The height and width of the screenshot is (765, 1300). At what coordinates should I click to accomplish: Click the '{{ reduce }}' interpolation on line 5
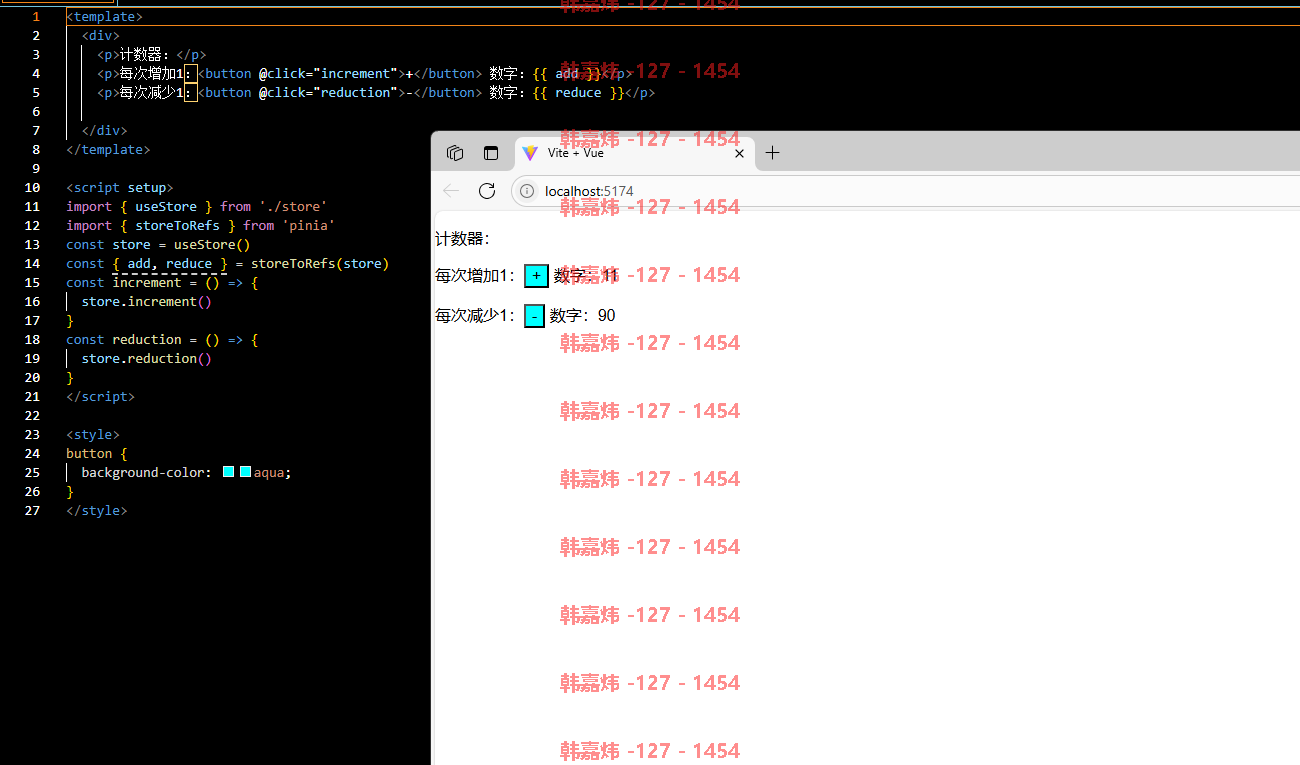(x=578, y=92)
